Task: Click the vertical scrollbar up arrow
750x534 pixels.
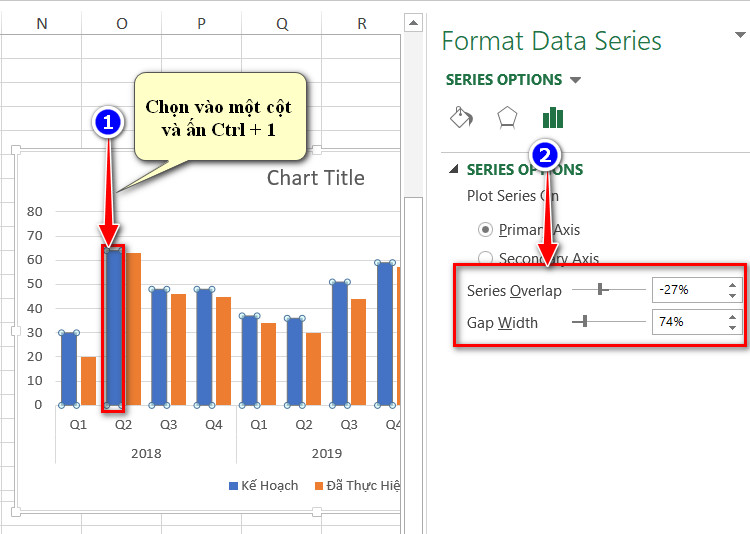Action: (x=413, y=22)
